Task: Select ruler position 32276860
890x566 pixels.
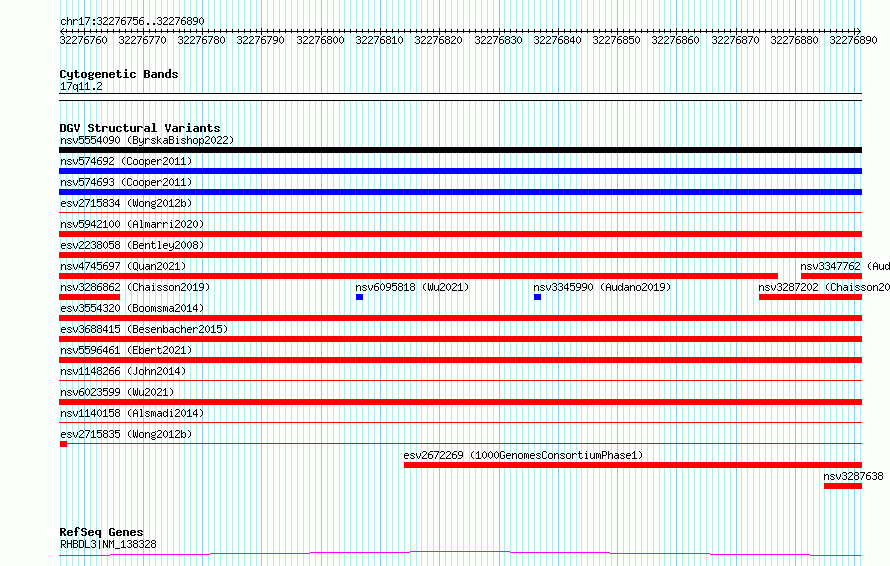Action: point(675,40)
